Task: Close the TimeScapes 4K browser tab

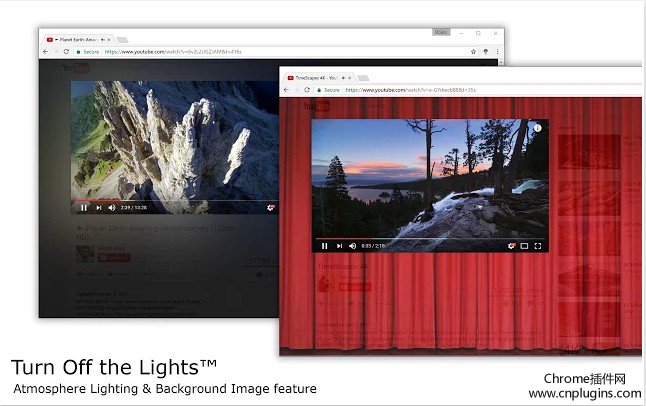Action: coord(349,78)
